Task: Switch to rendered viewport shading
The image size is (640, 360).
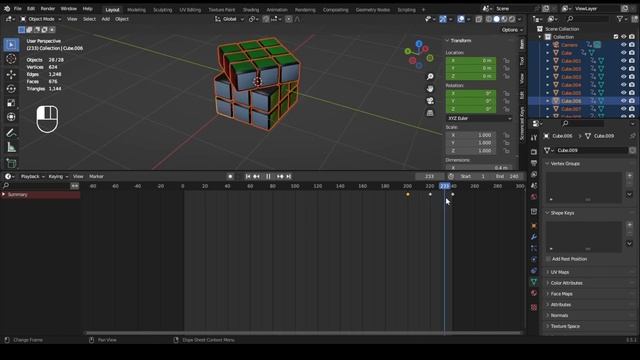Action: pos(512,19)
